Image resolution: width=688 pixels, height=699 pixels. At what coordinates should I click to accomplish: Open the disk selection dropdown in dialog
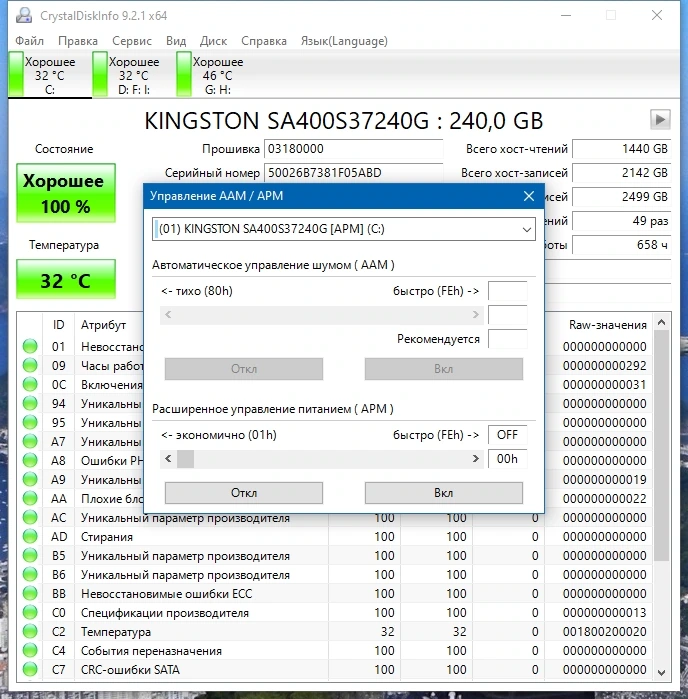pyautogui.click(x=344, y=229)
